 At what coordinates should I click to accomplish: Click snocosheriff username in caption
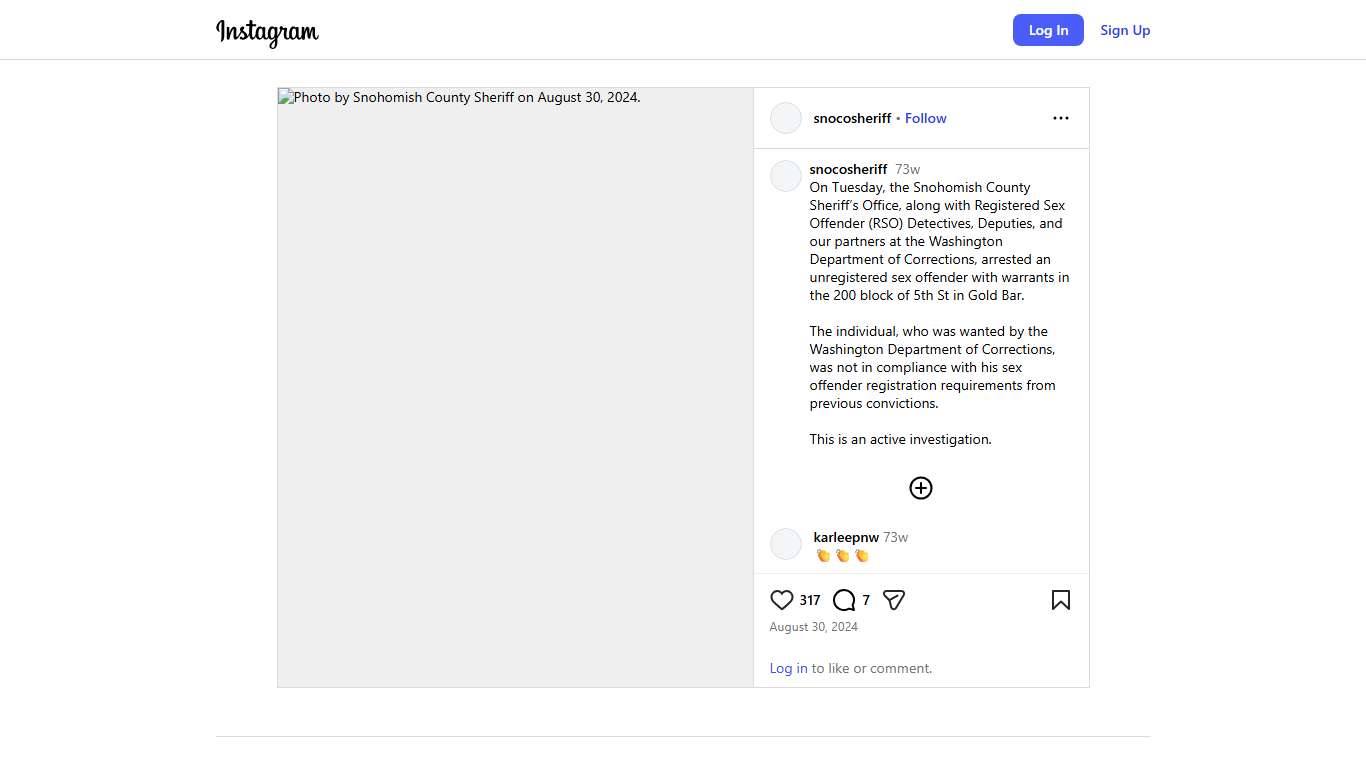click(x=848, y=169)
